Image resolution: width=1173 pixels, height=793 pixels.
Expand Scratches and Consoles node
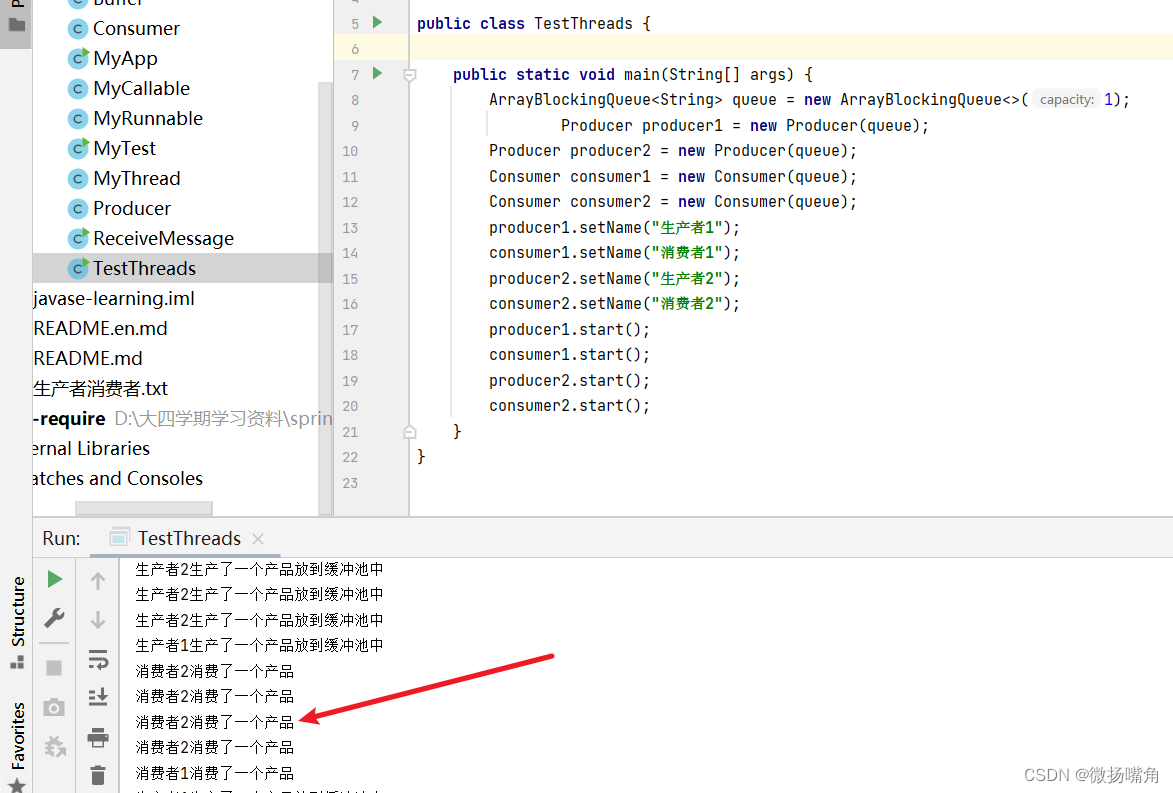117,478
